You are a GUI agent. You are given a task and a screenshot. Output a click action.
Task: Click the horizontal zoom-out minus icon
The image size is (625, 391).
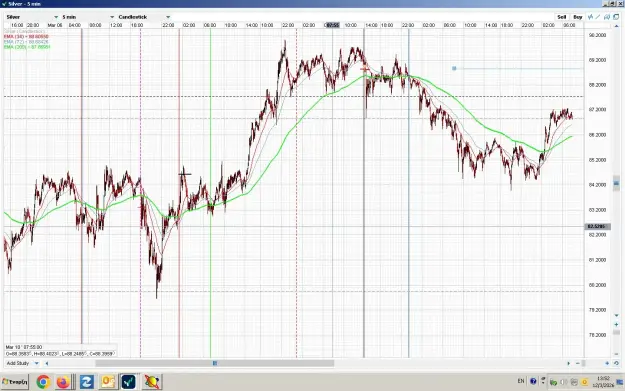(578, 363)
